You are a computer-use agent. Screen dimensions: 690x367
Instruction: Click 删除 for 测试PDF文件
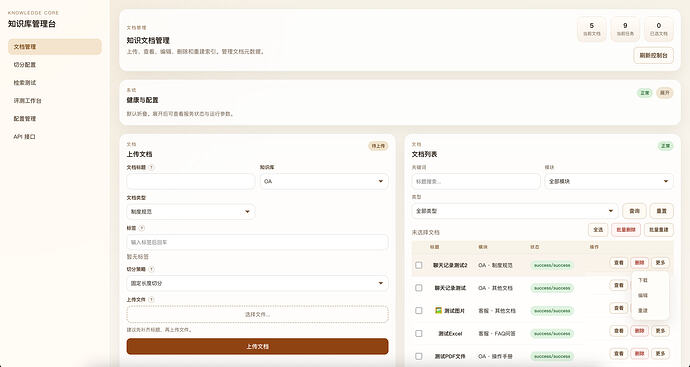pyautogui.click(x=639, y=353)
